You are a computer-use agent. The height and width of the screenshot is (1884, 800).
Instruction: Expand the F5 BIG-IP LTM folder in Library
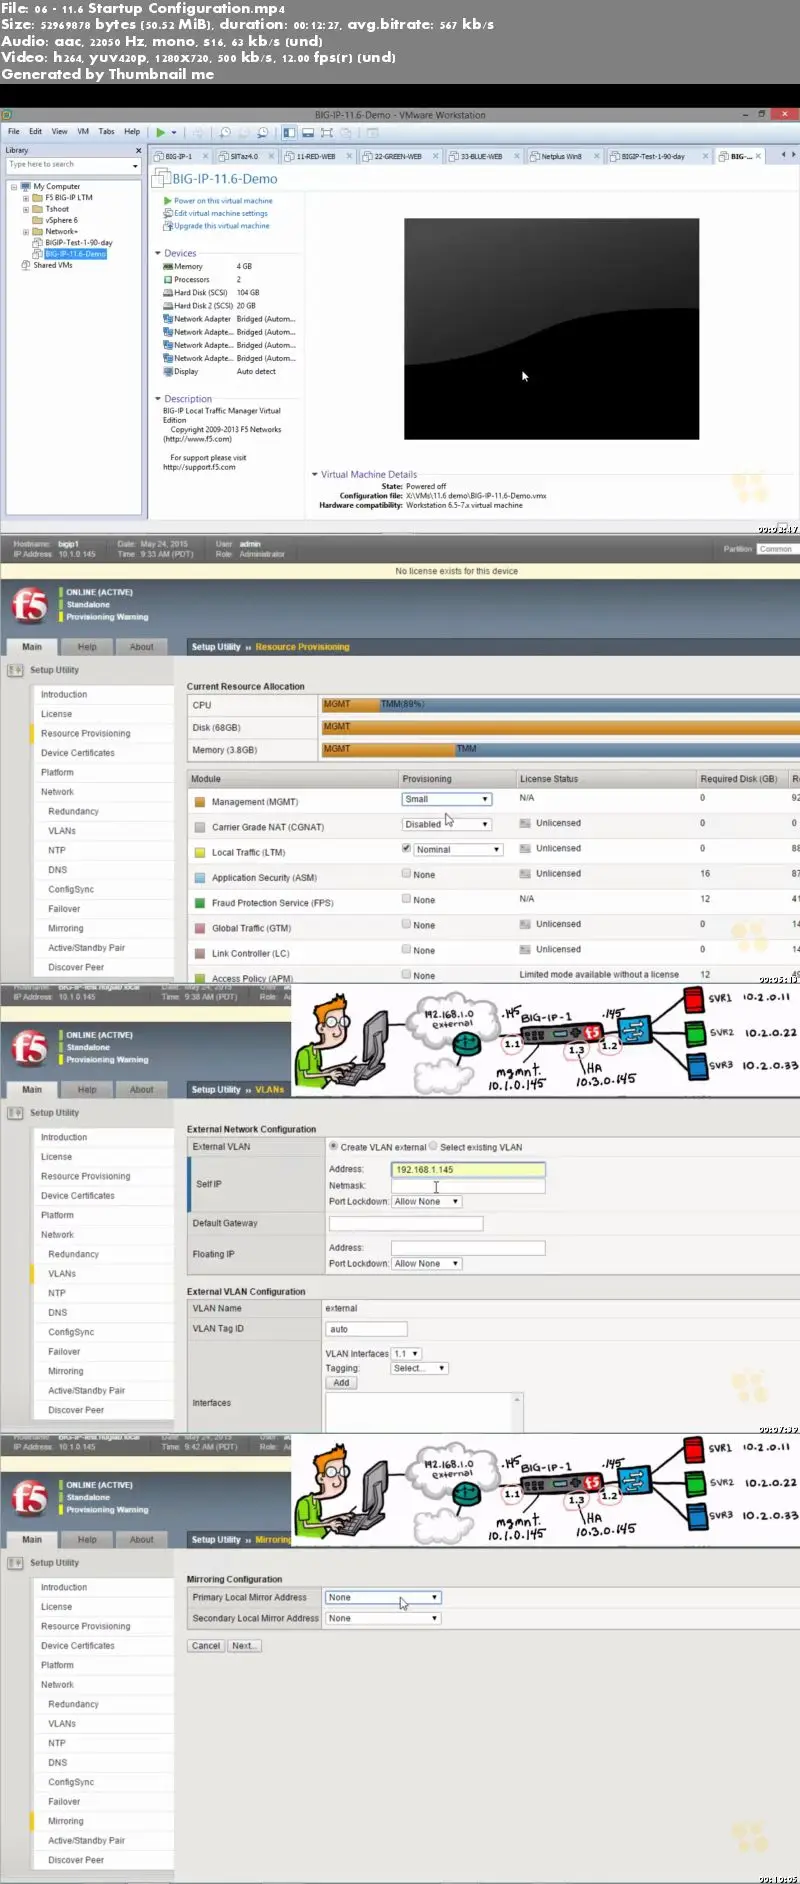pyautogui.click(x=26, y=198)
